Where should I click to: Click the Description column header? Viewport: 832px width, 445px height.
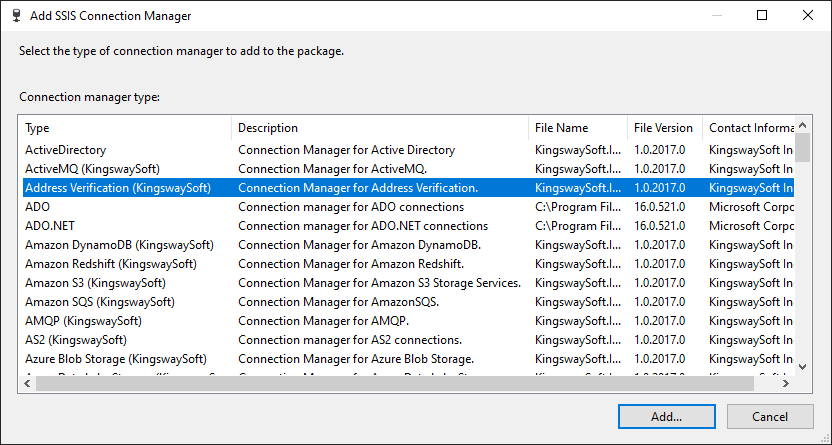[x=380, y=128]
